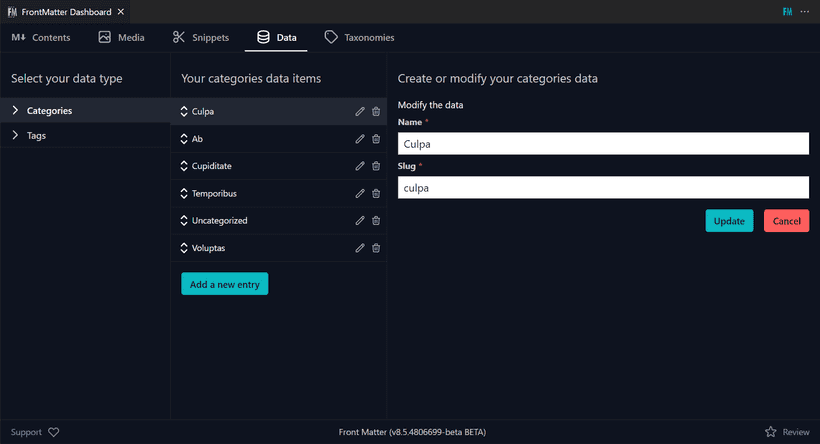Click trash icon next to Temporibus
This screenshot has width=820, height=444.
(376, 193)
